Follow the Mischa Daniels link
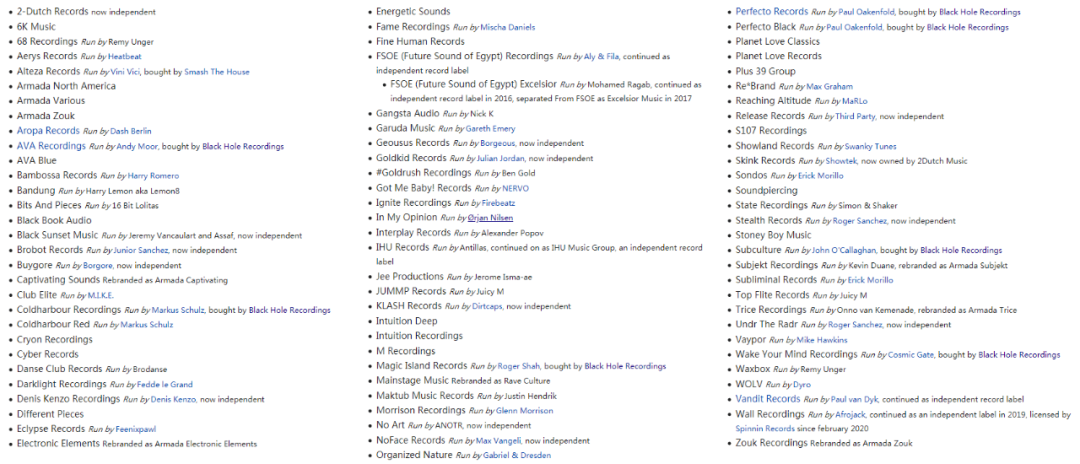 click(x=508, y=27)
